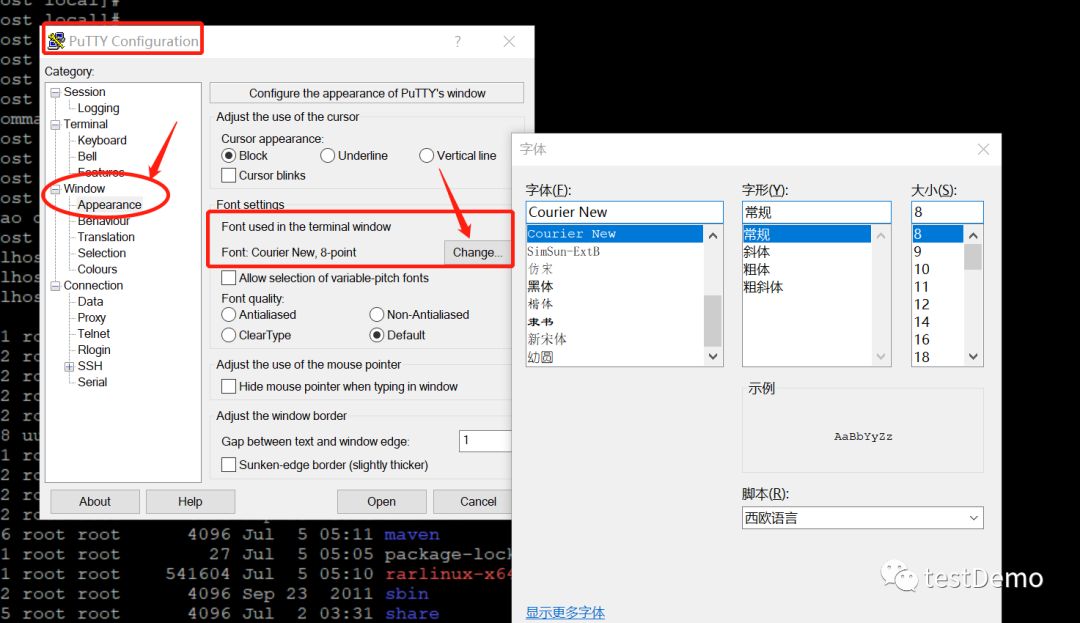Select Data under Connection
The height and width of the screenshot is (623, 1080).
pyautogui.click(x=90, y=302)
